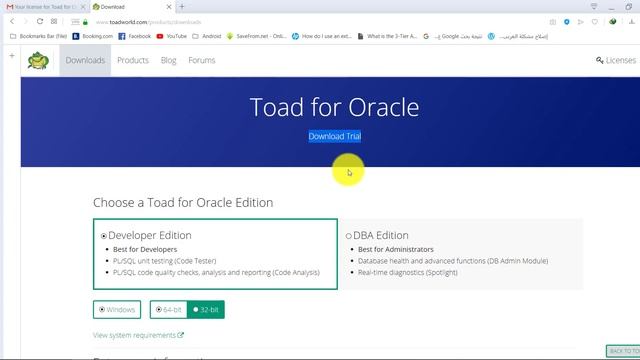Open the Android bookmarks folder
Image resolution: width=640 pixels, height=360 pixels.
click(x=207, y=36)
